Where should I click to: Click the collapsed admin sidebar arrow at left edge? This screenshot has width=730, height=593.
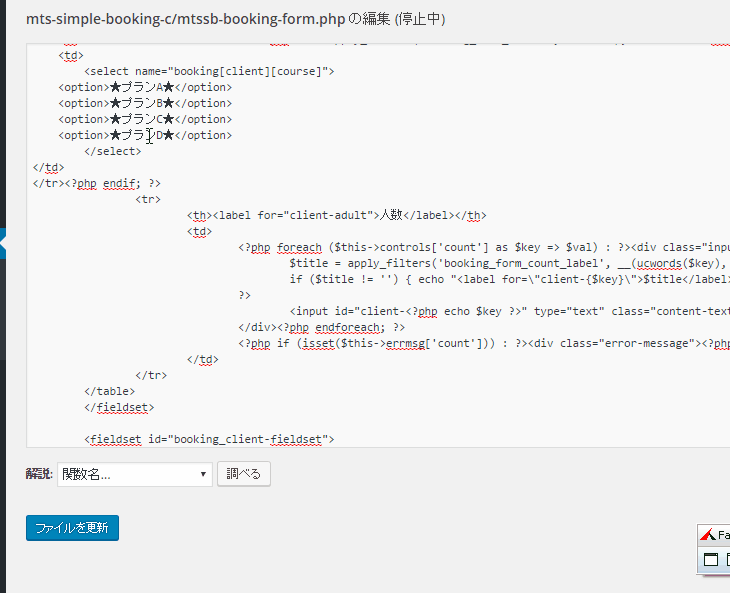point(3,243)
